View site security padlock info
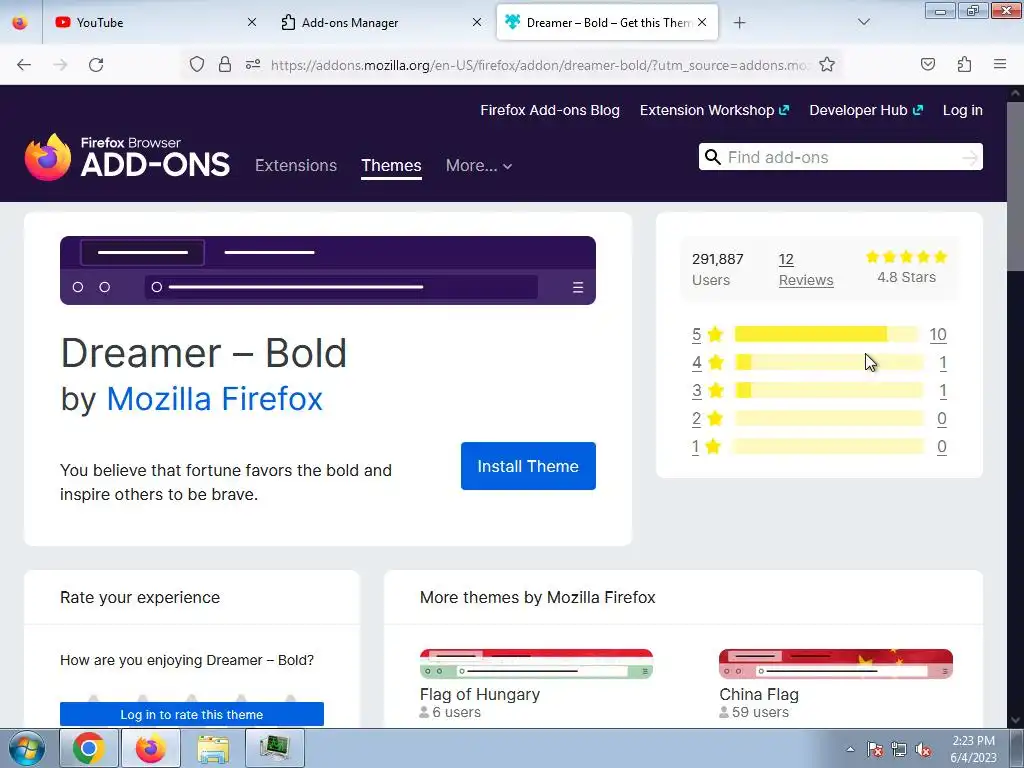The height and width of the screenshot is (768, 1024). [x=225, y=64]
